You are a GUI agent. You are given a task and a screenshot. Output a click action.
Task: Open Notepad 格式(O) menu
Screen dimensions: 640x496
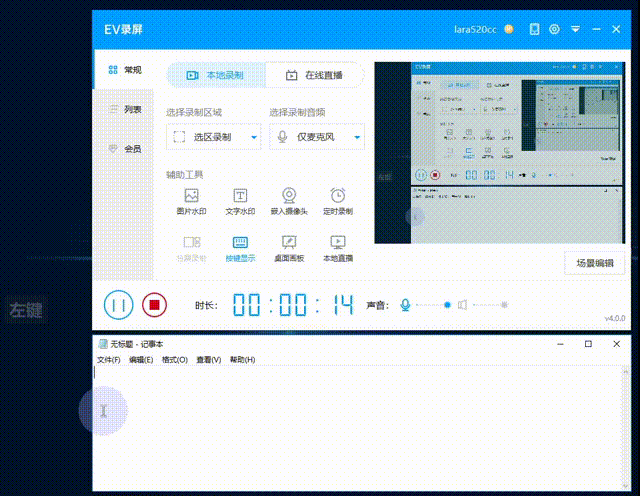point(175,360)
